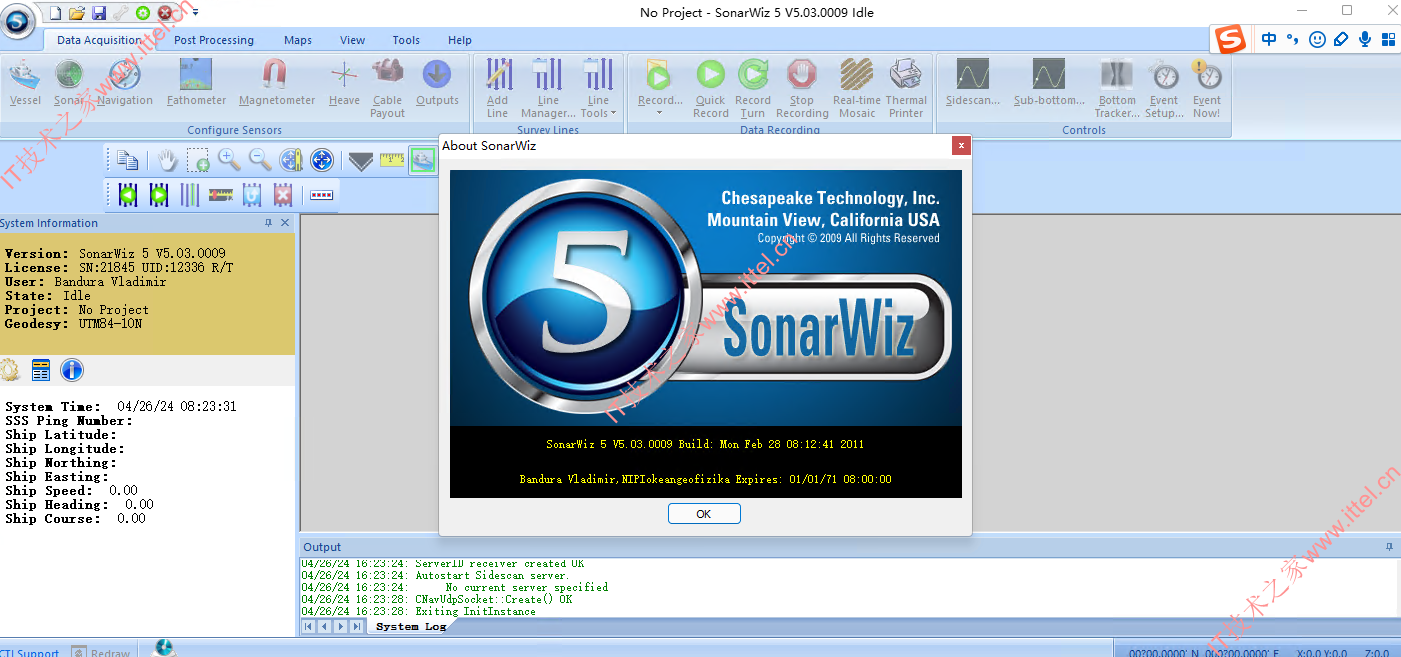Trigger Event Now
Screen dimensions: 1401x657
(1207, 88)
